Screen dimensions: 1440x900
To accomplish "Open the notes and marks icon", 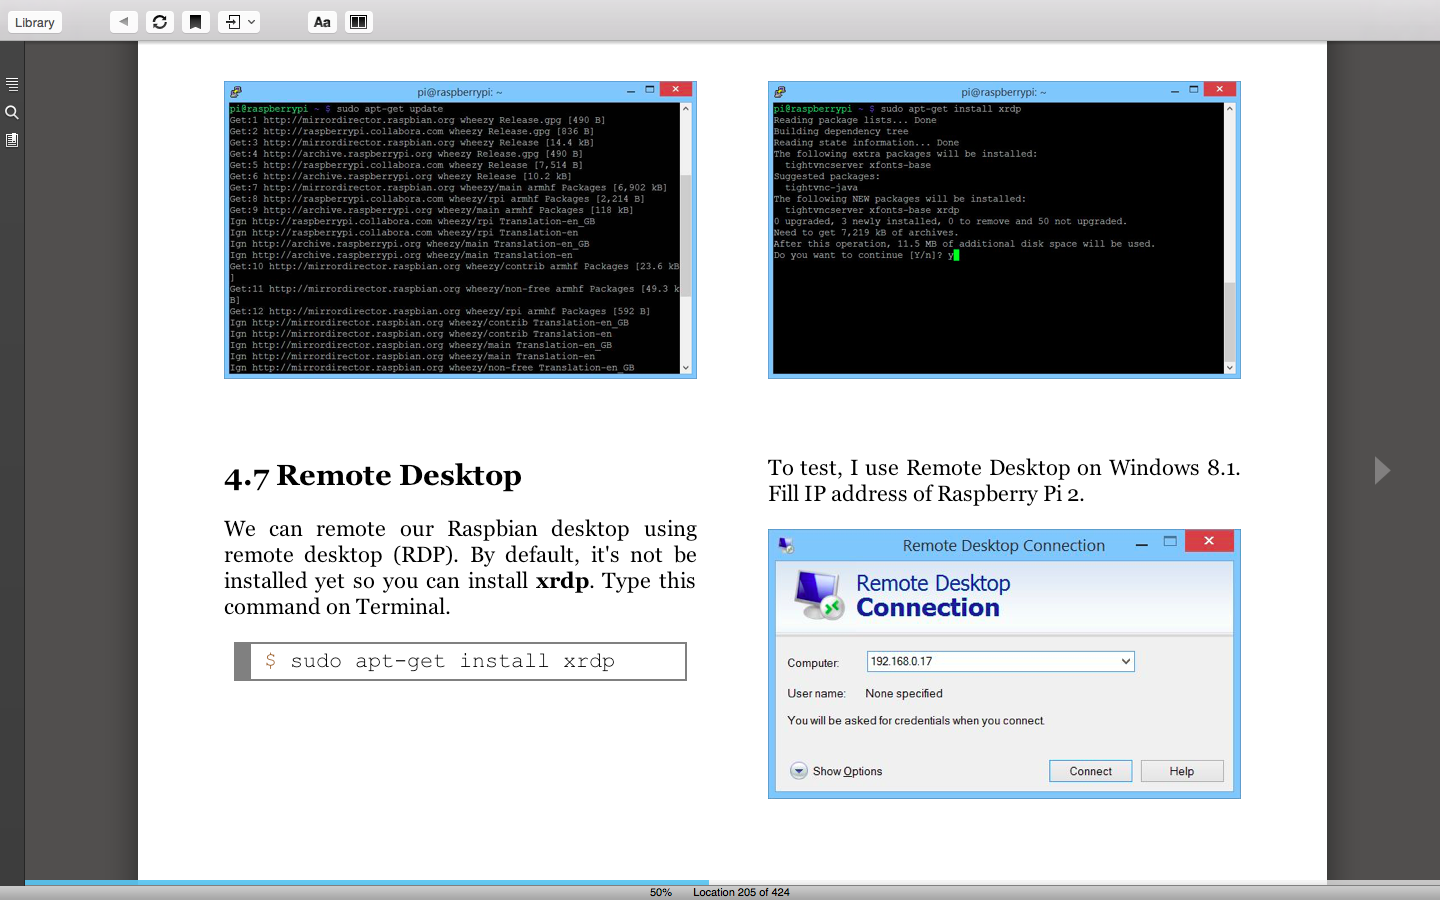I will [x=12, y=140].
